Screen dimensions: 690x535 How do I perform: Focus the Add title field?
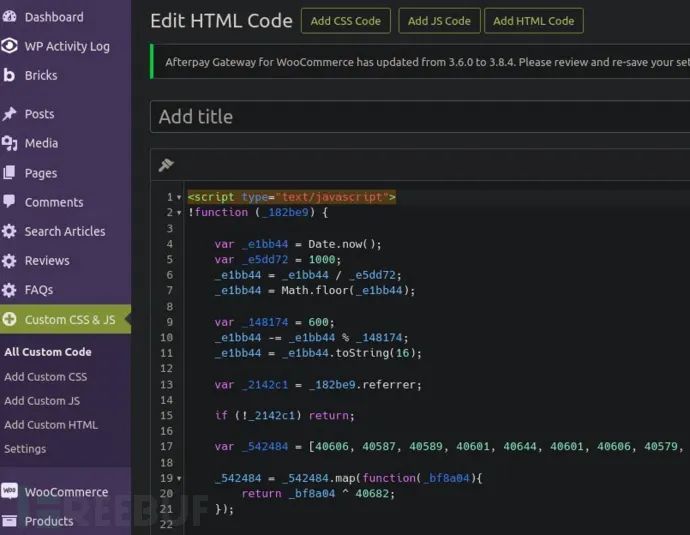420,117
